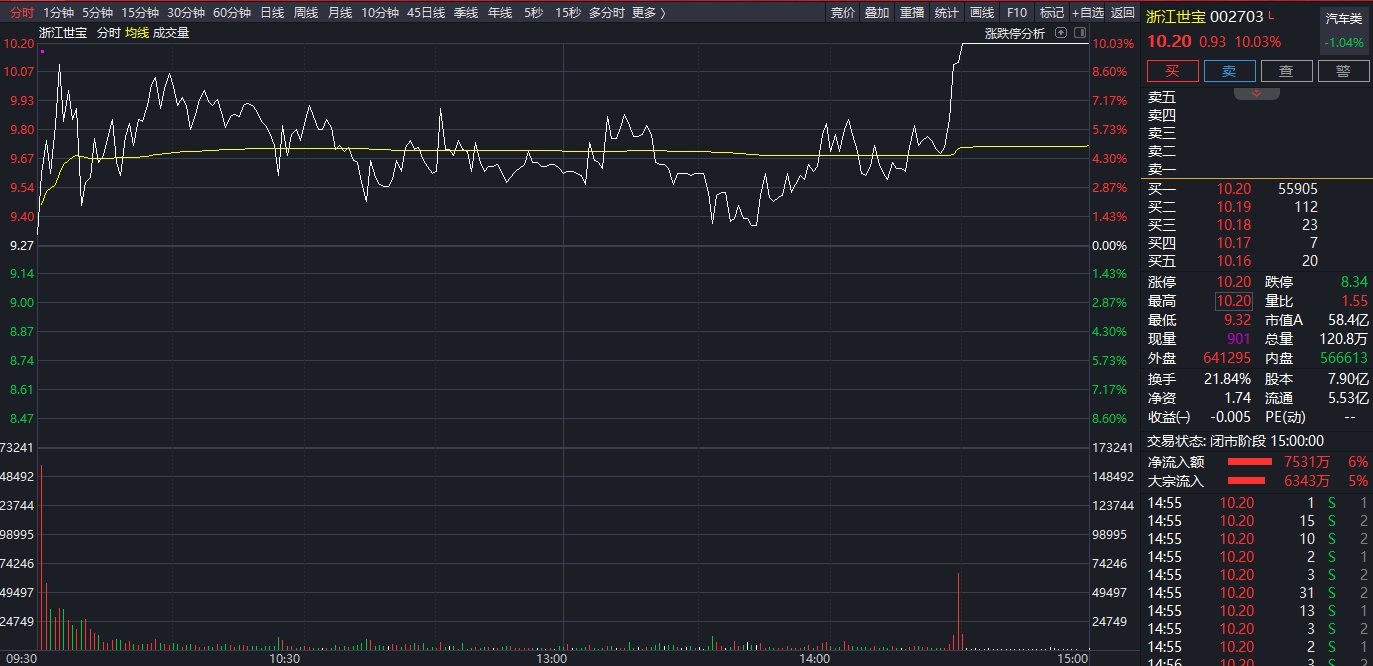
Task: Select the 45日线 period tab
Action: (x=426, y=13)
